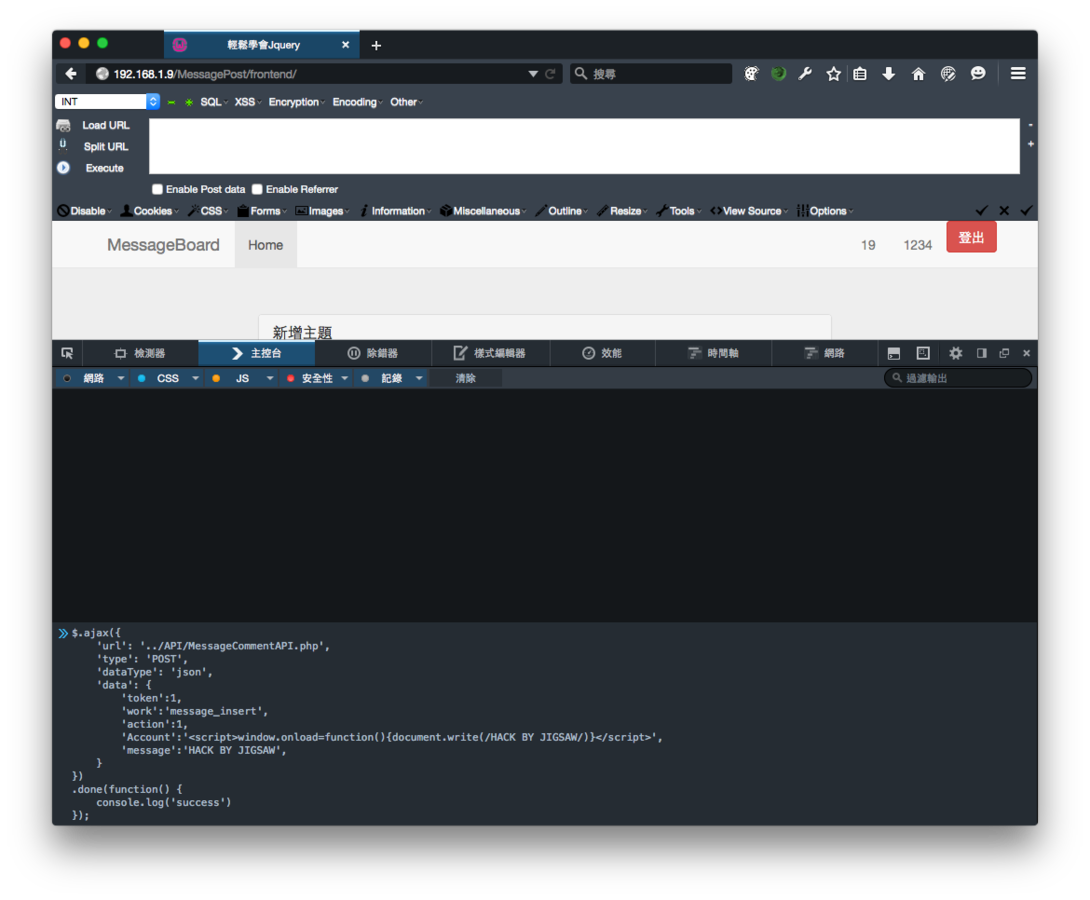Click the green shield extension icon

point(779,74)
